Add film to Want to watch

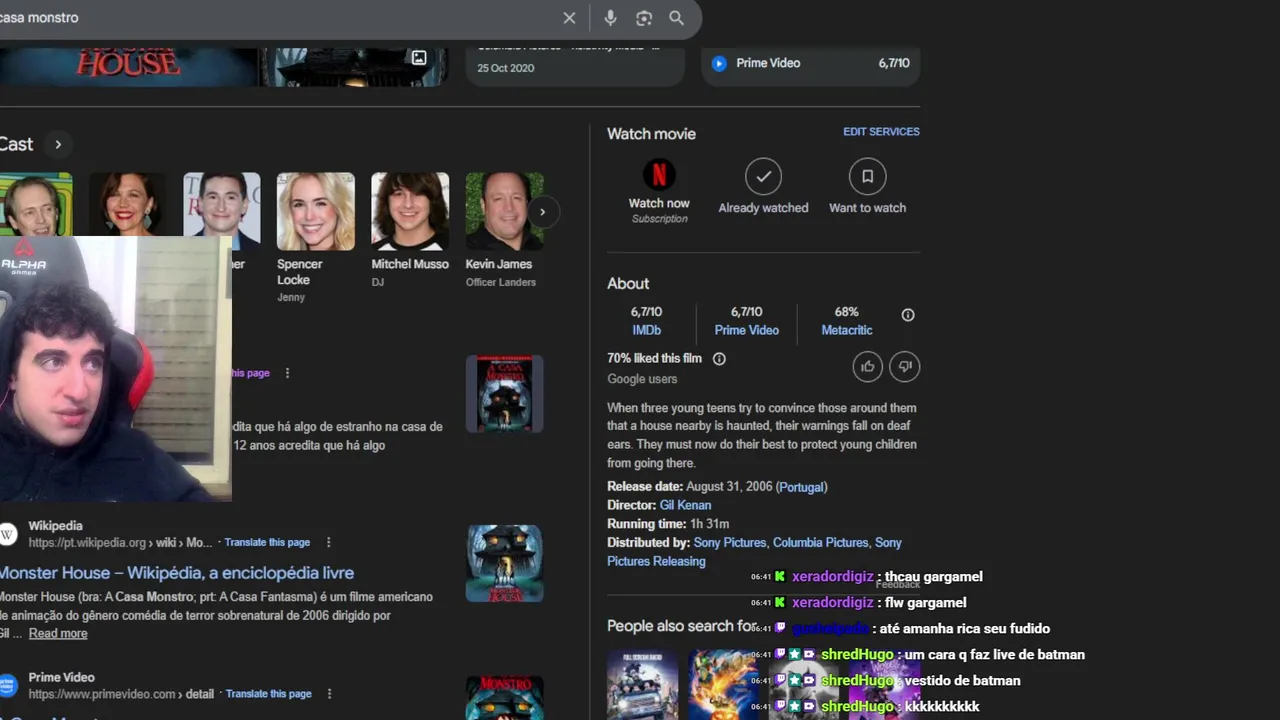(x=867, y=176)
